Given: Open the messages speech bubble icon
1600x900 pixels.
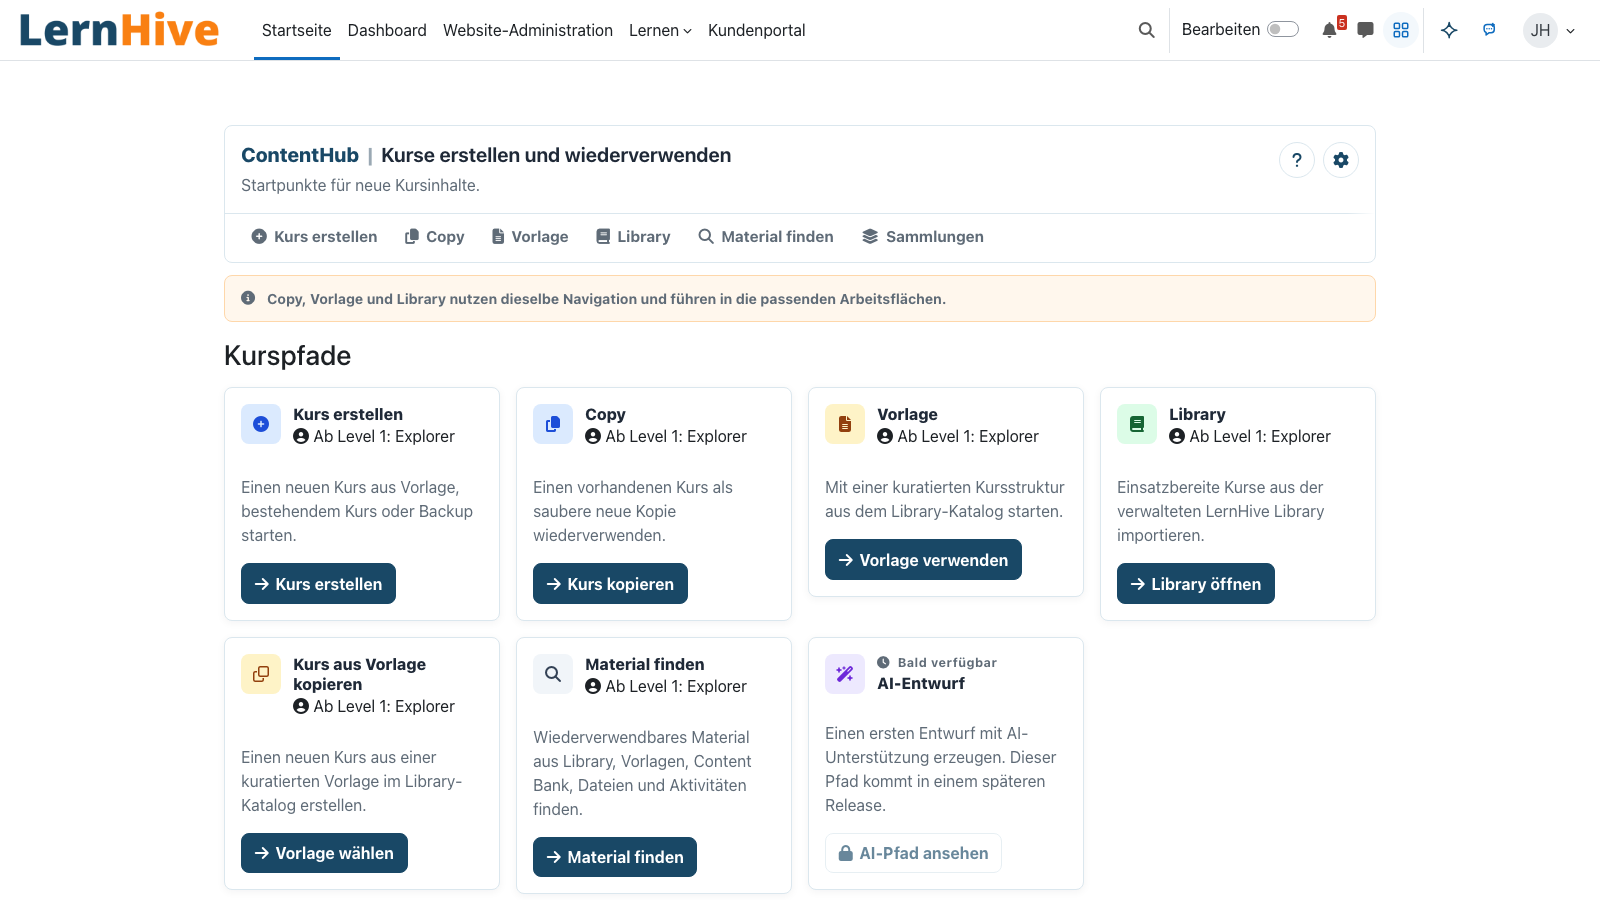Looking at the screenshot, I should tap(1365, 30).
